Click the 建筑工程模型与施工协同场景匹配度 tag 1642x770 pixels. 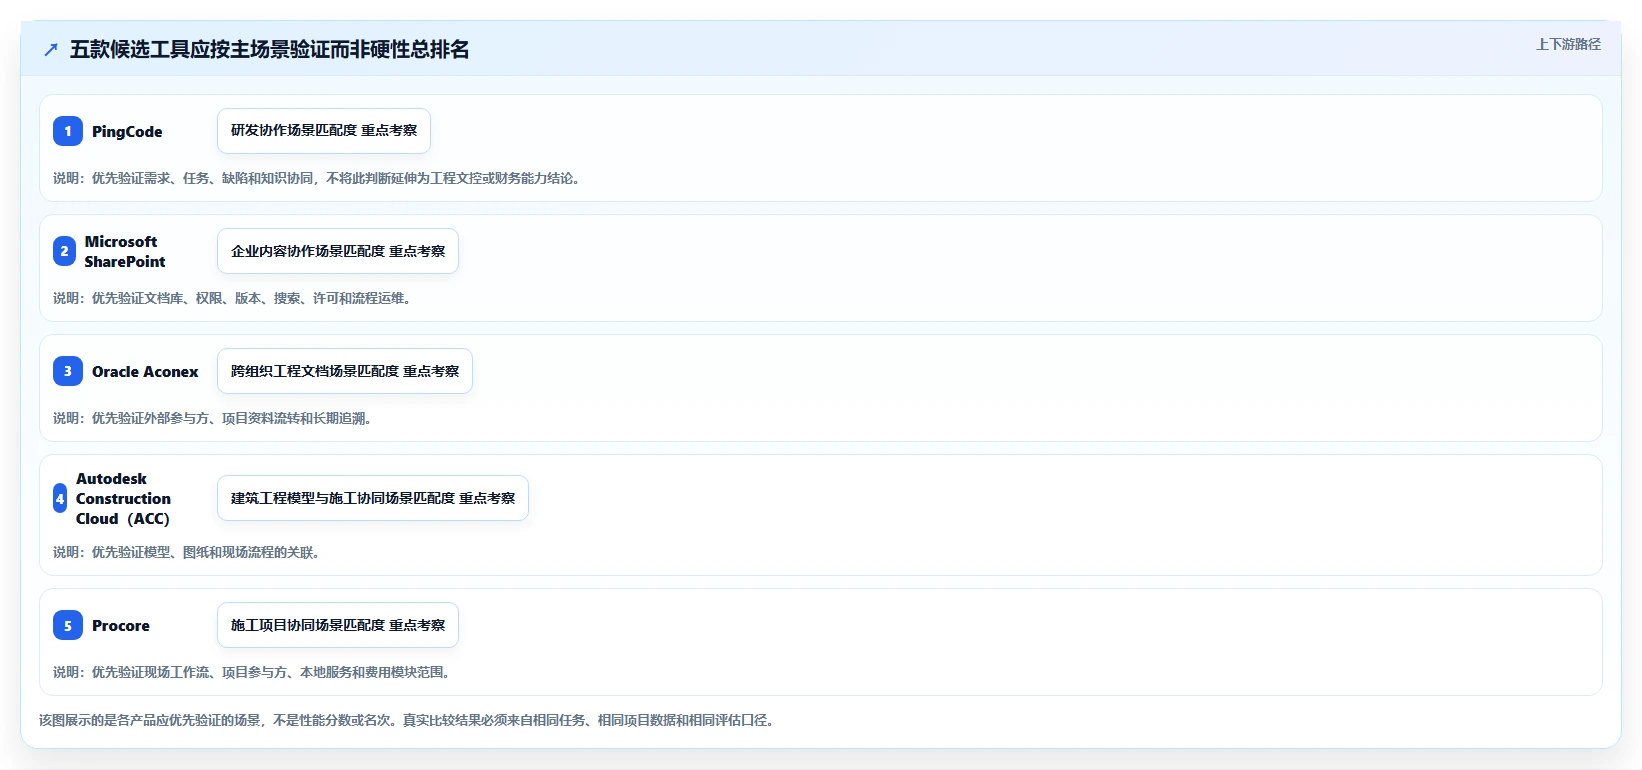373,498
